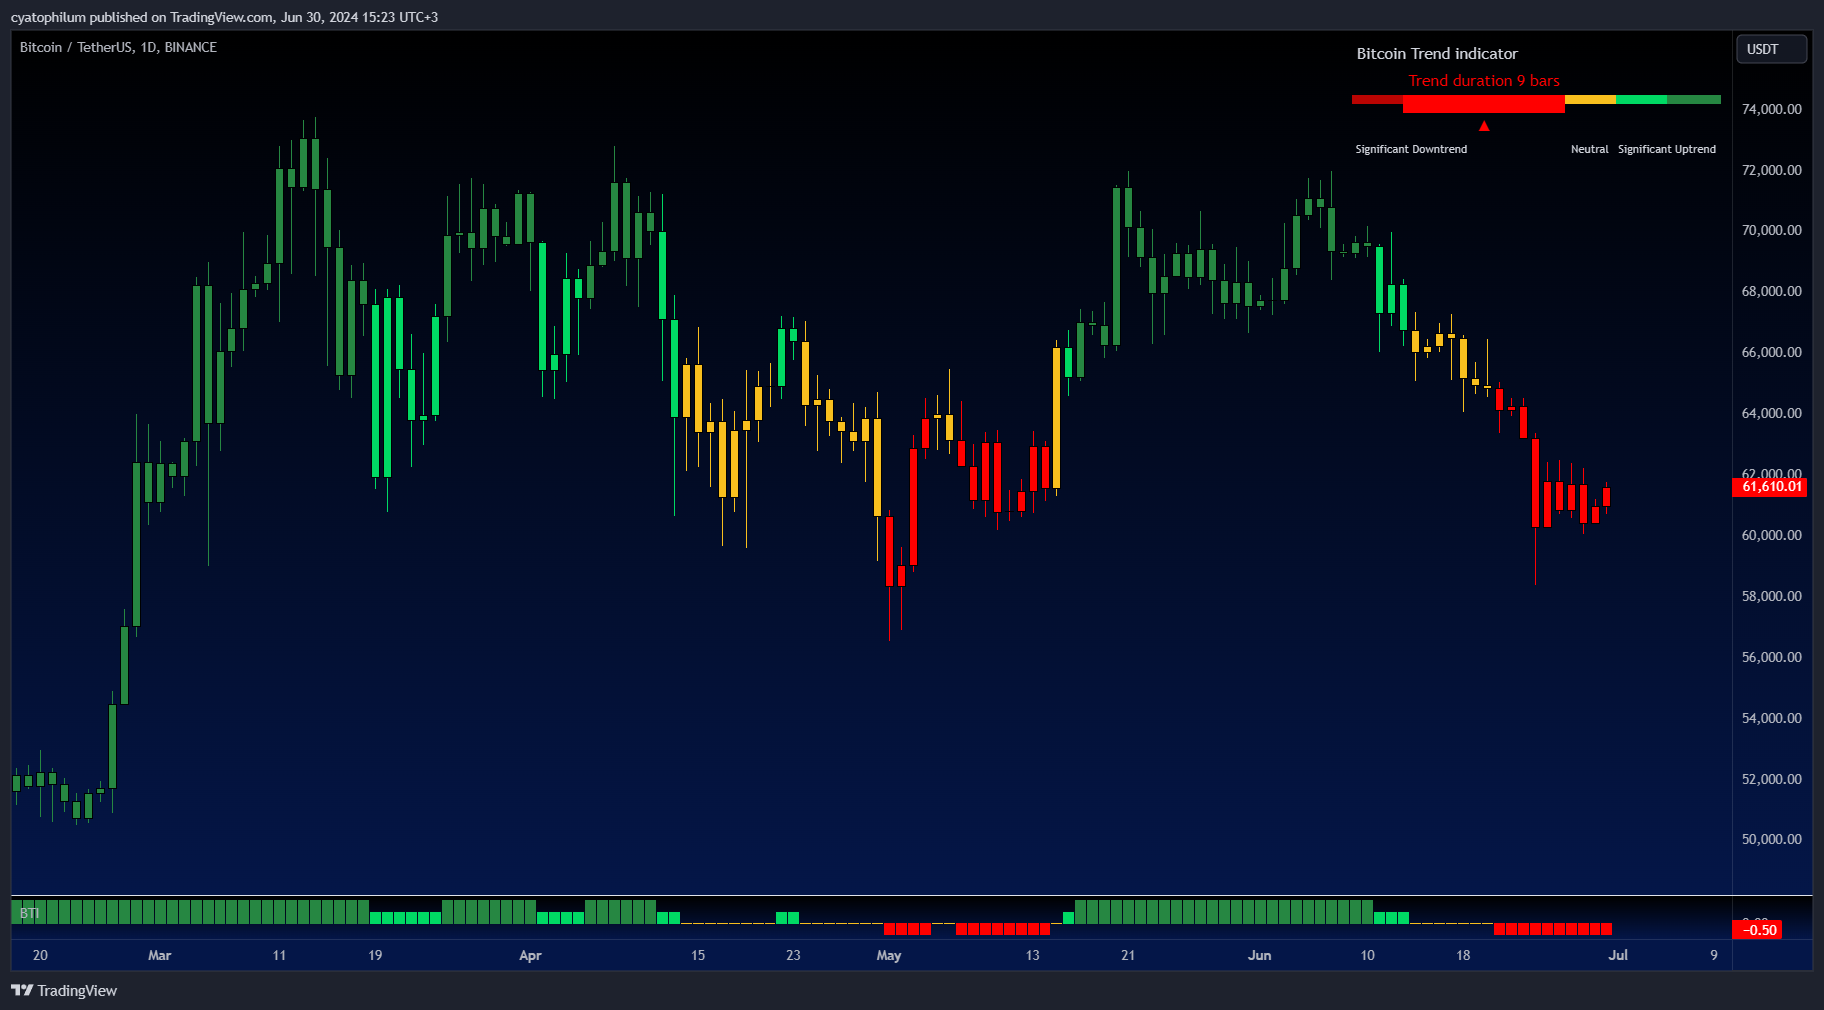Click the 64,000.00 price axis label
Screen dimensions: 1824x1010
pyautogui.click(x=1771, y=413)
